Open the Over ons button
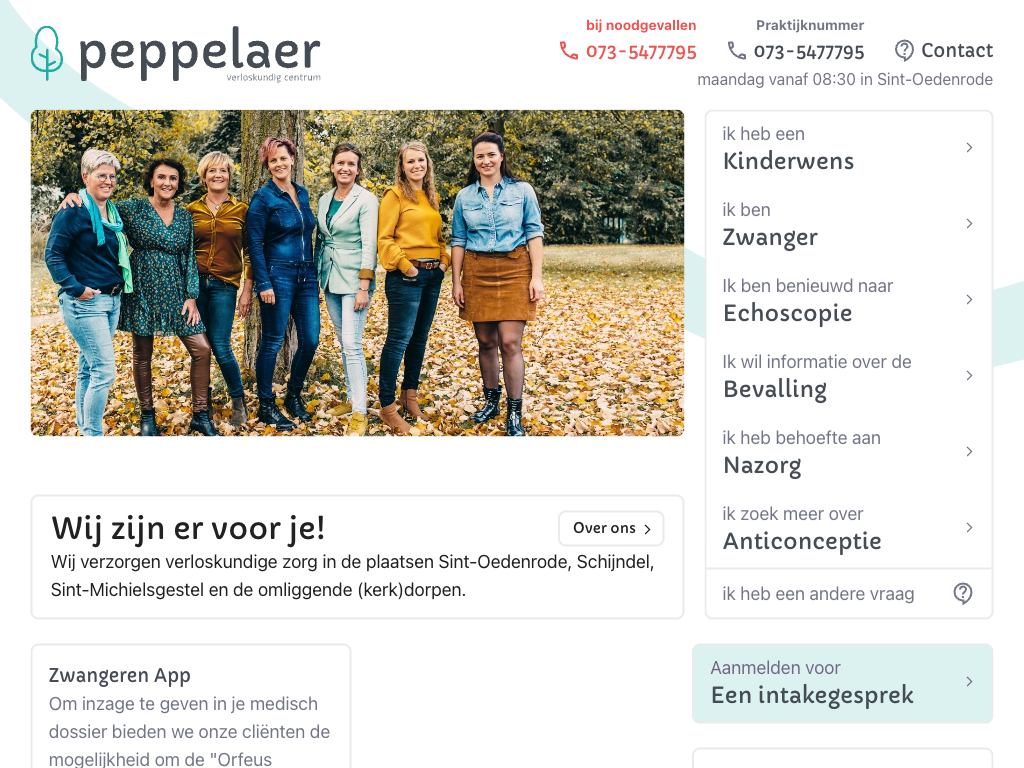This screenshot has width=1024, height=768. pos(611,528)
